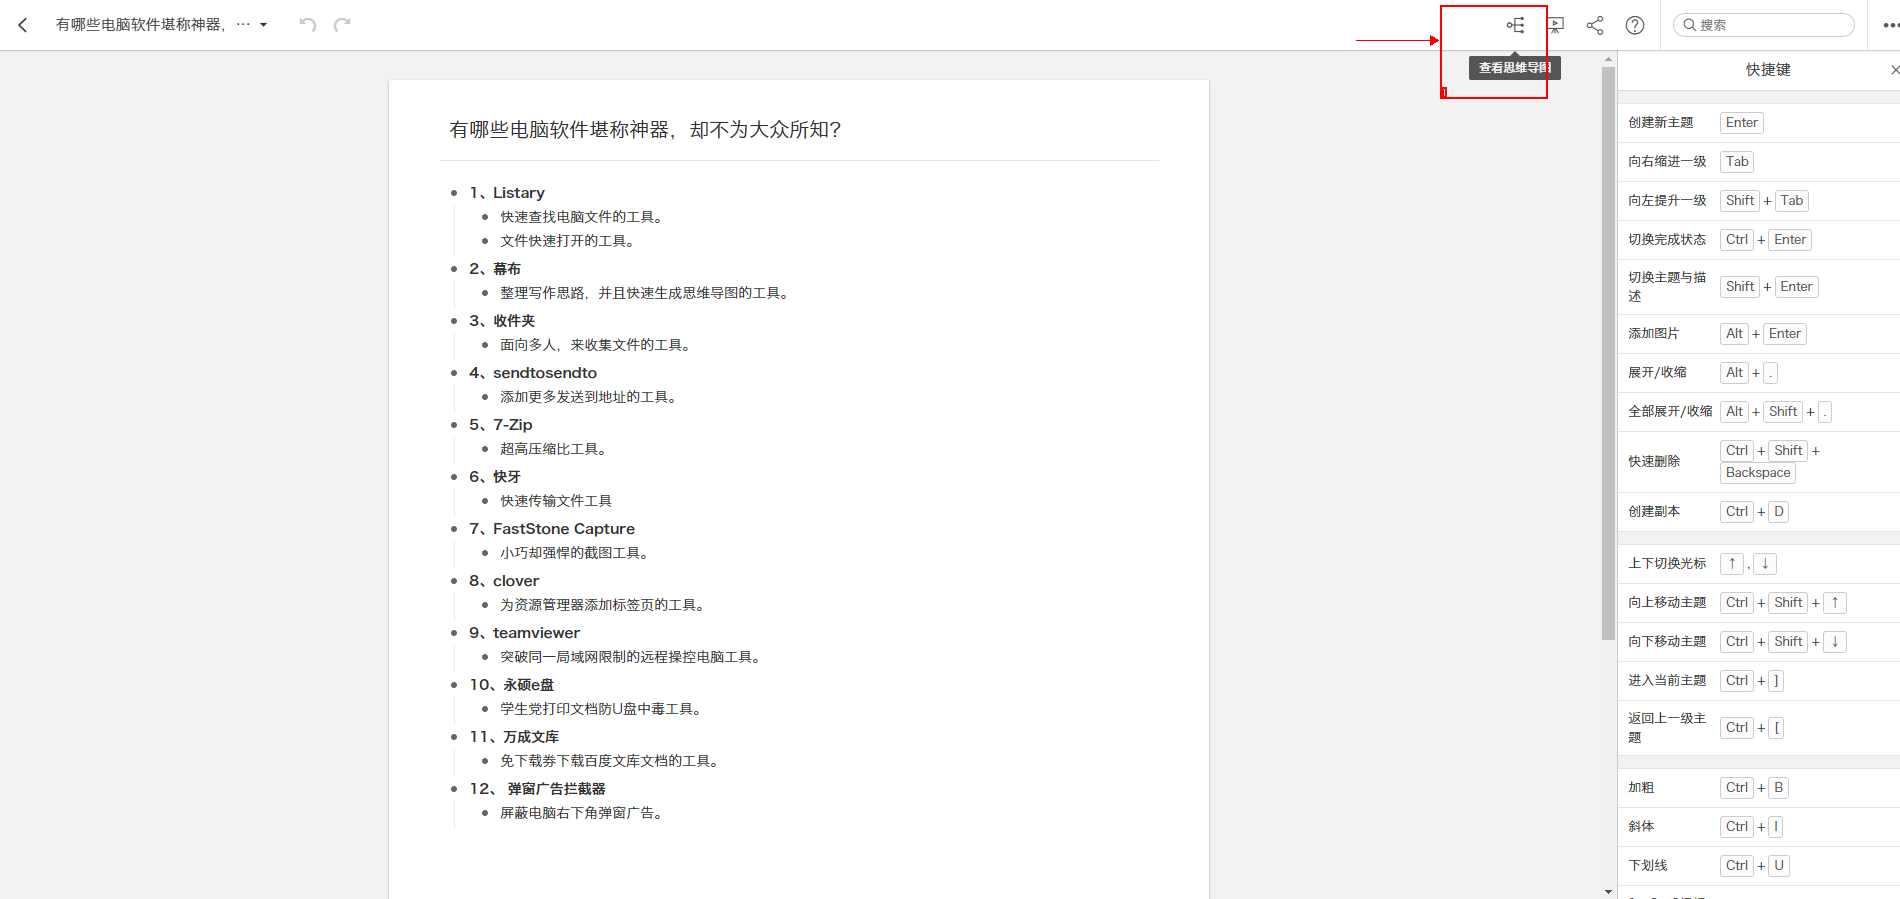Select the '1、Listary' topic
The height and width of the screenshot is (899, 1900).
point(507,193)
